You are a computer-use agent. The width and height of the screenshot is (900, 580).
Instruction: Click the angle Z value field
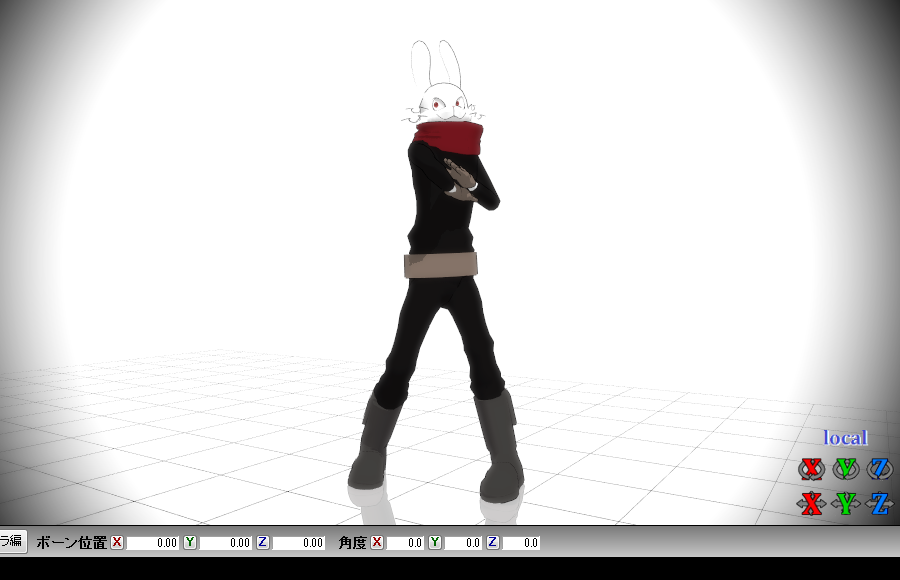click(x=521, y=543)
